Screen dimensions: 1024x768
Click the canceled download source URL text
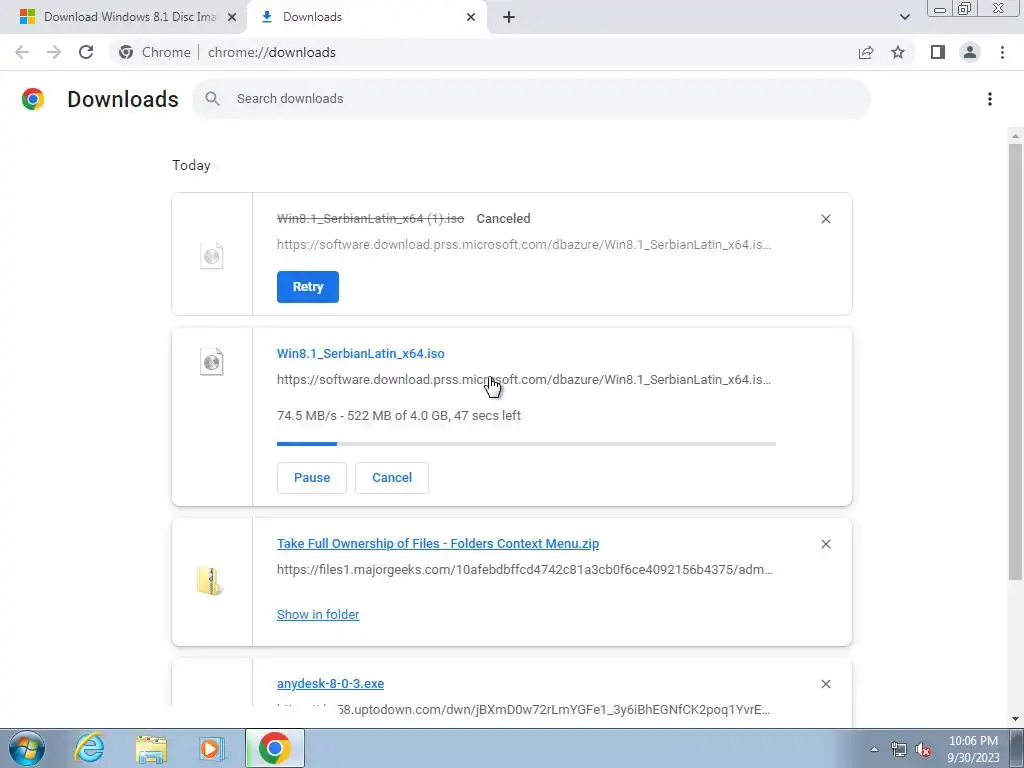coord(524,245)
